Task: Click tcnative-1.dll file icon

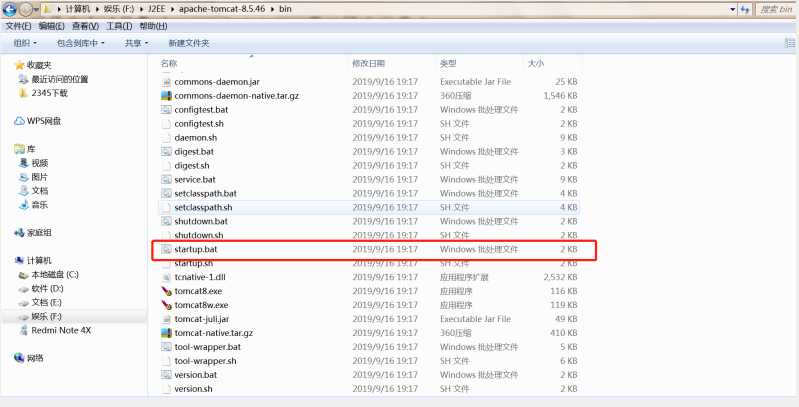Action: (x=166, y=277)
